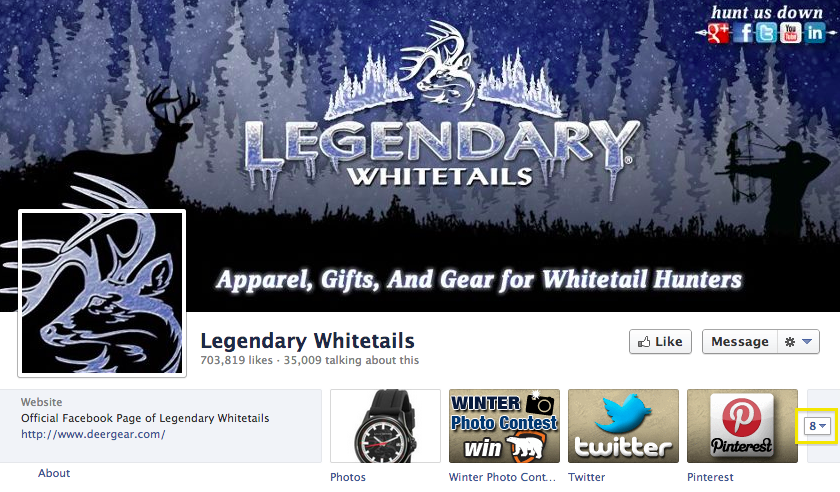Click the Facebook icon in cover banner
This screenshot has height=492, width=840.
[x=742, y=33]
